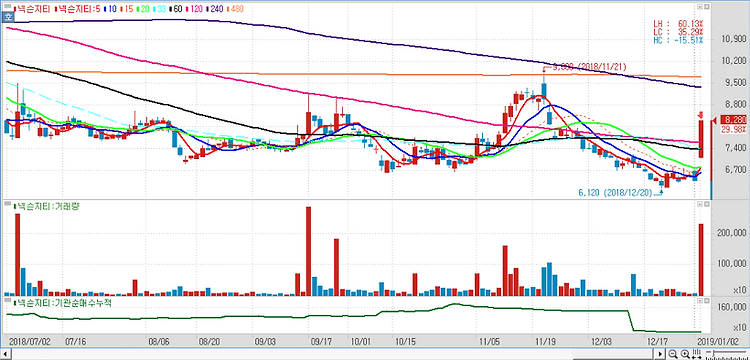Click the '넥슨지티:기관순매수누적' legend label
This screenshot has width=750, height=360.
[x=63, y=303]
